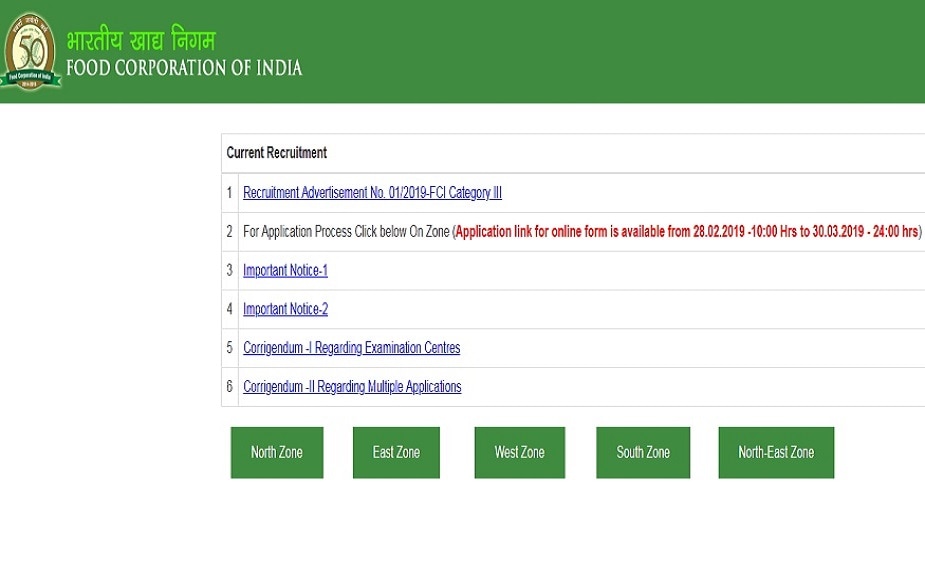Click the red application link availability notice

(x=687, y=231)
